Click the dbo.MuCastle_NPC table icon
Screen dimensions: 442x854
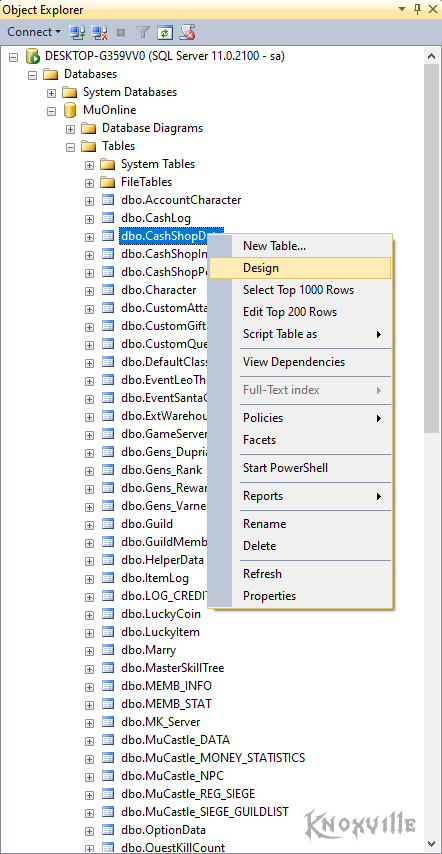(108, 776)
